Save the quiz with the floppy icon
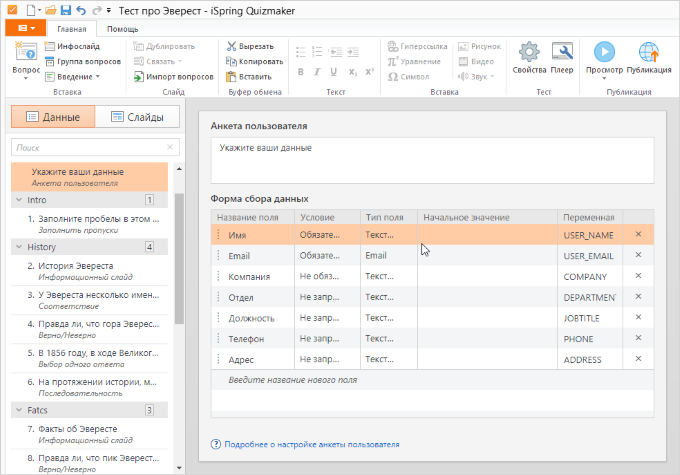Viewport: 680px width, 475px height. (x=65, y=10)
